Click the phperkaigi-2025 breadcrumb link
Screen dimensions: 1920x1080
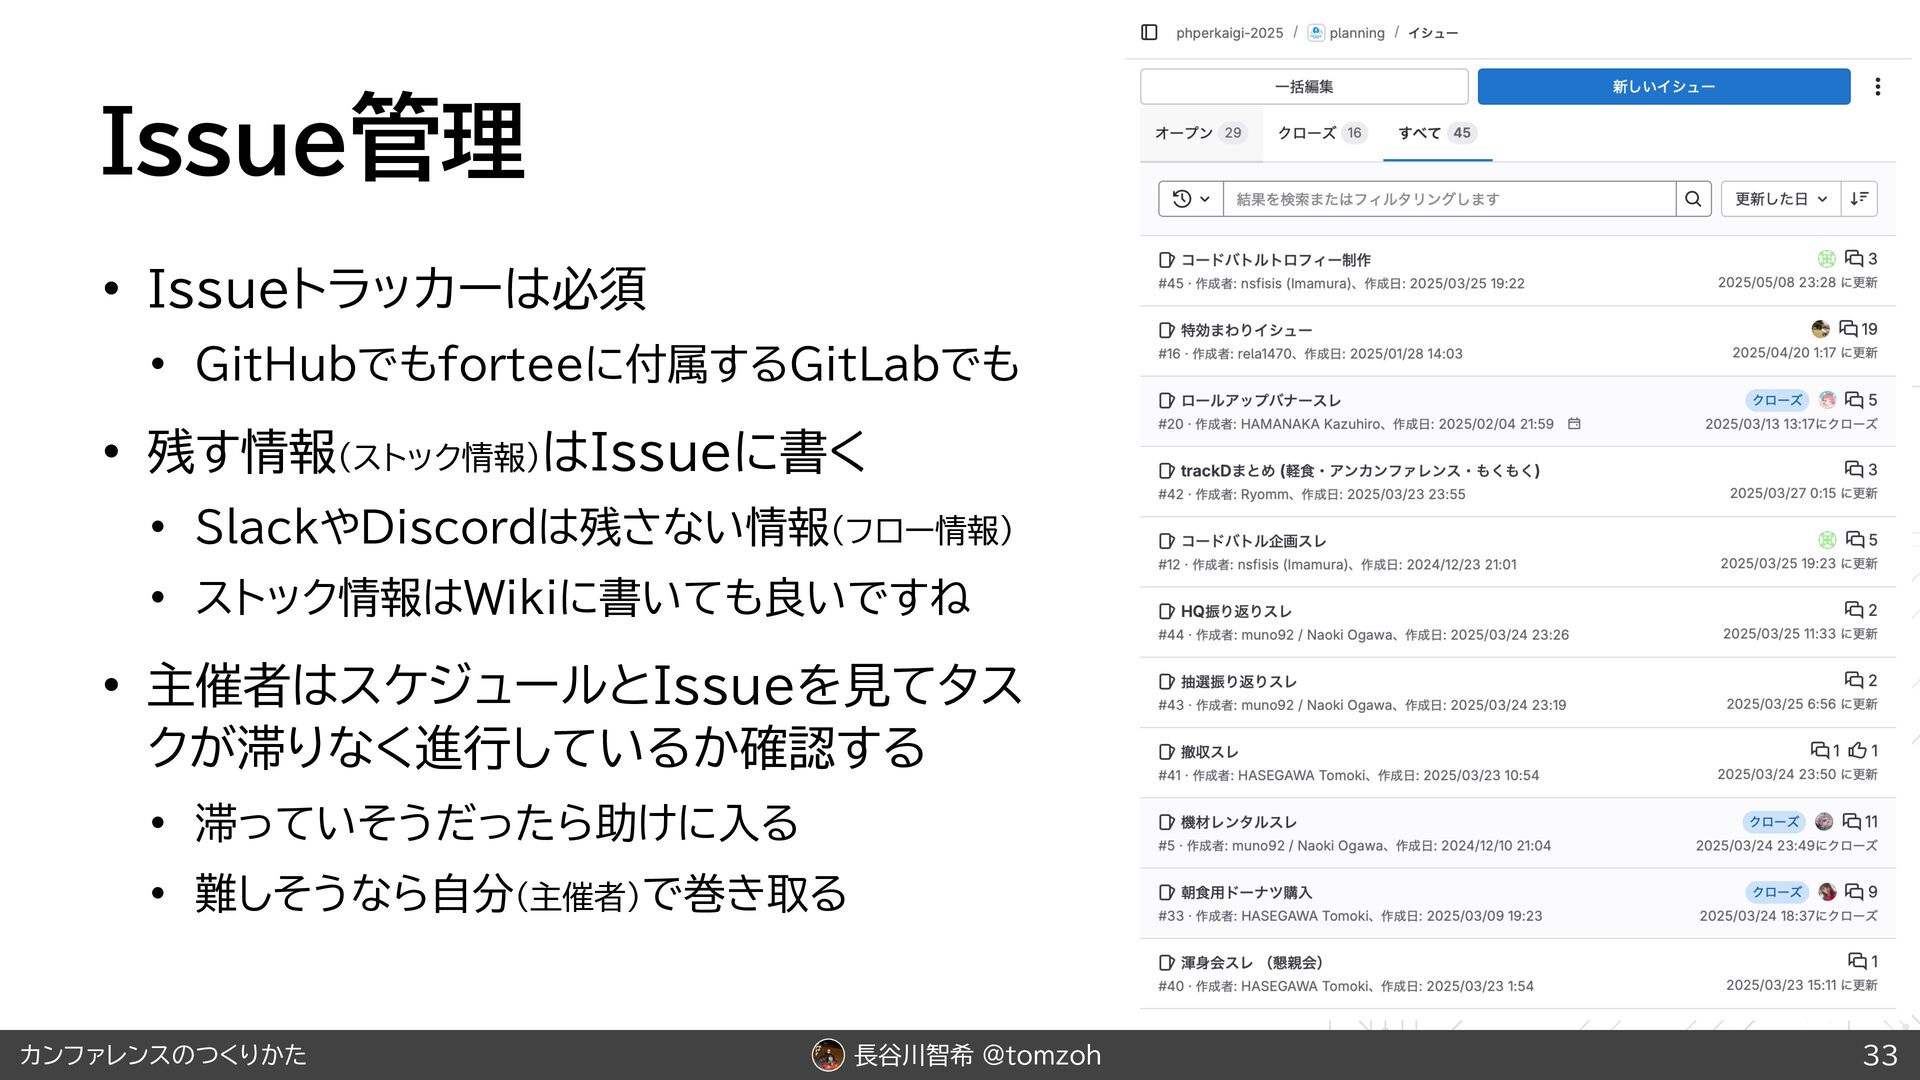(x=1229, y=33)
